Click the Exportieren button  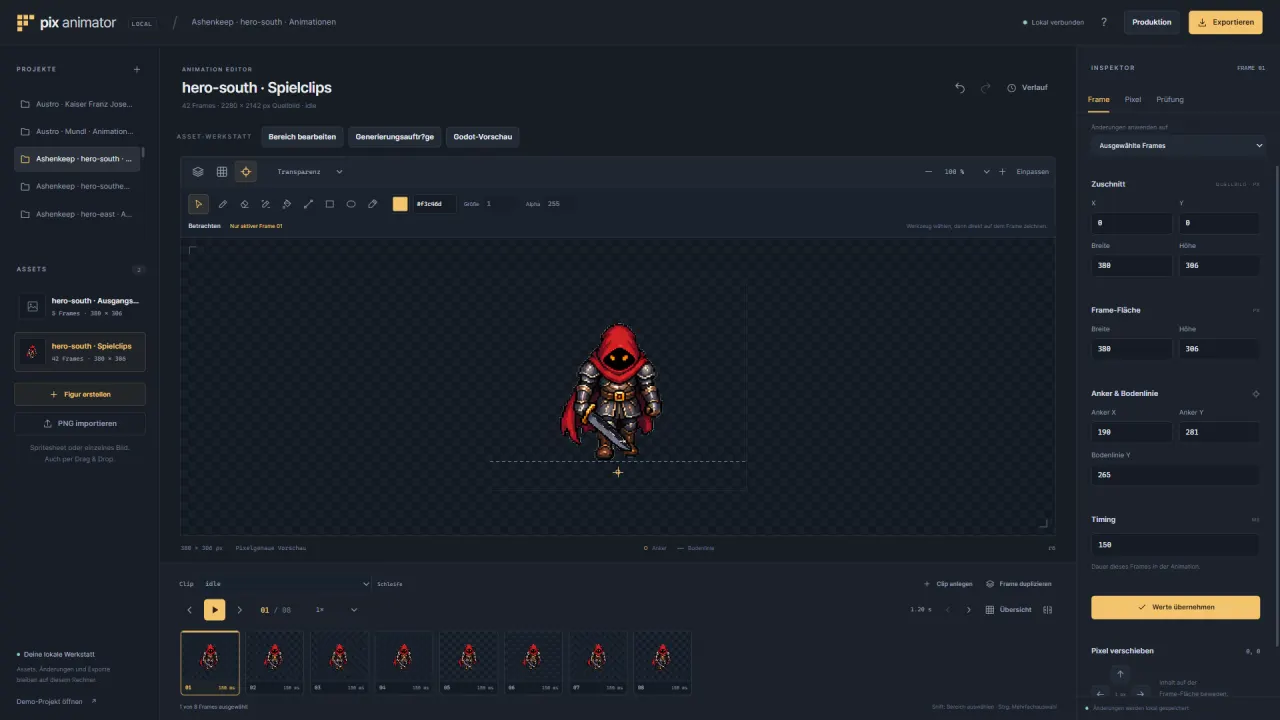[x=1225, y=22]
